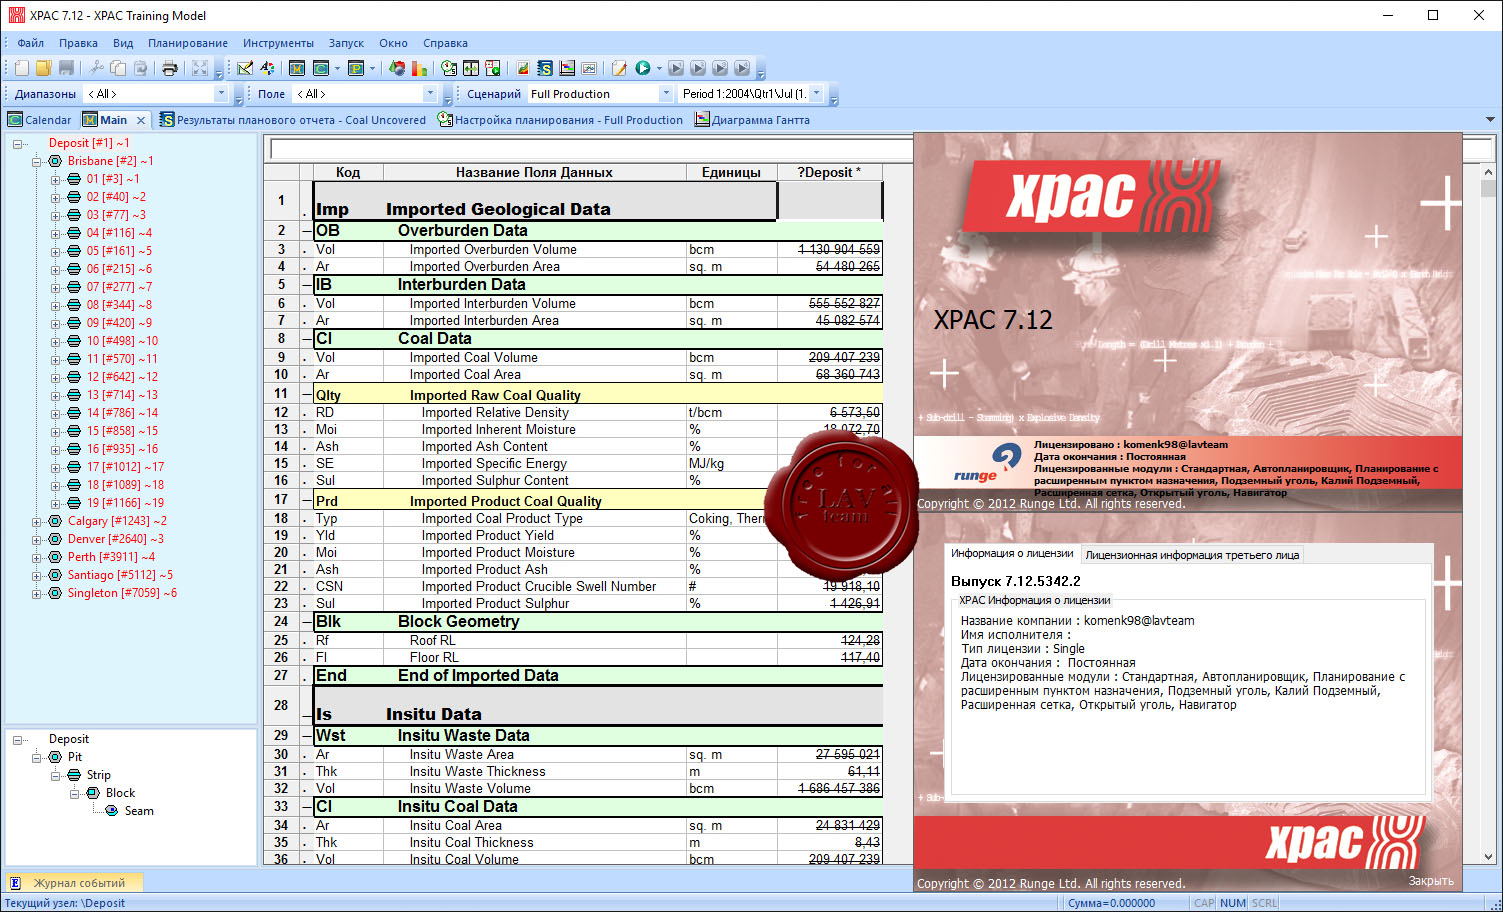1503x912 pixels.
Task: Click the Закрыть link on splash
Action: click(x=1431, y=881)
